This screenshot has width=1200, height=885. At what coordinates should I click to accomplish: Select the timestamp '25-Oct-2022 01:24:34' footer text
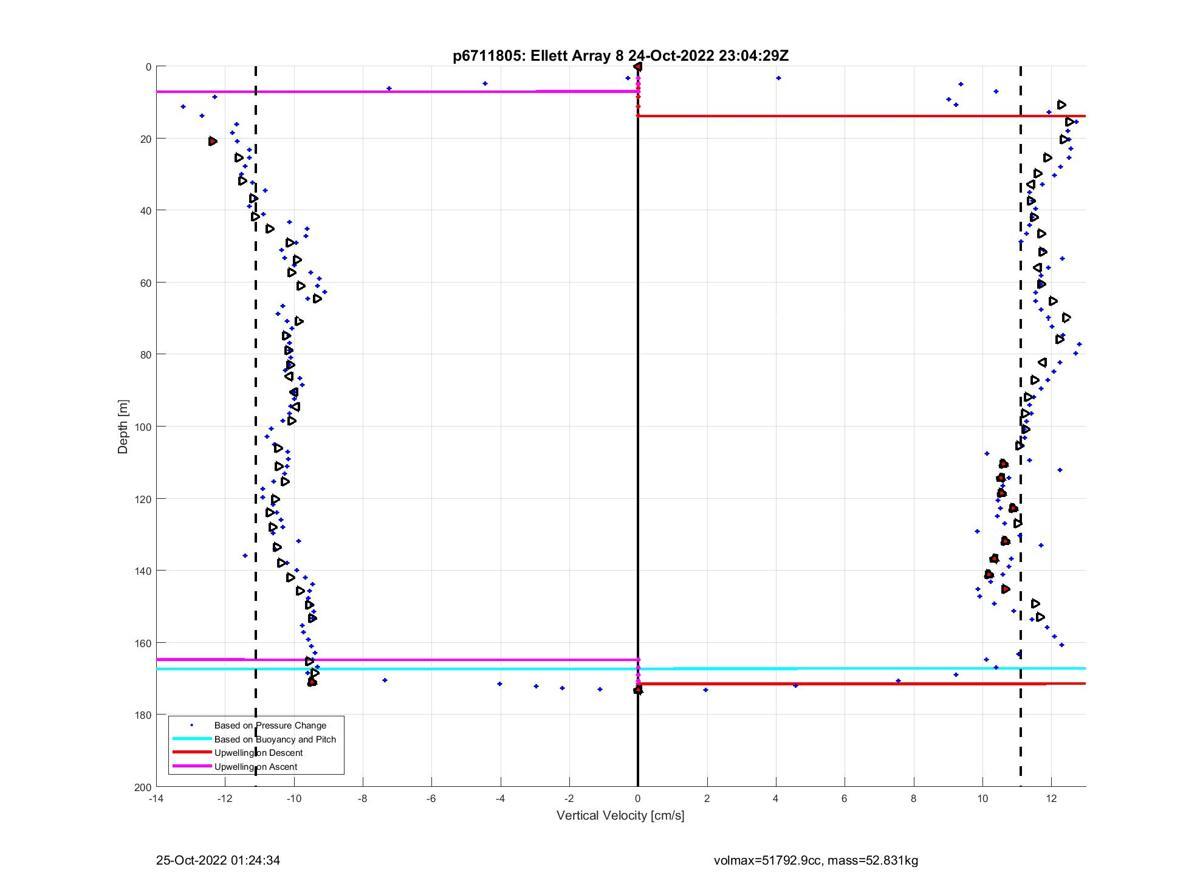(x=218, y=860)
